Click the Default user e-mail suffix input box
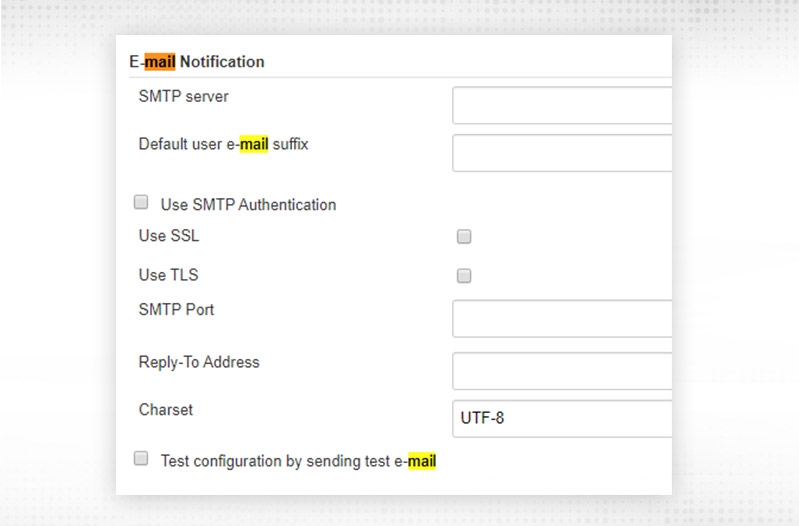This screenshot has height=526, width=799. [561, 154]
